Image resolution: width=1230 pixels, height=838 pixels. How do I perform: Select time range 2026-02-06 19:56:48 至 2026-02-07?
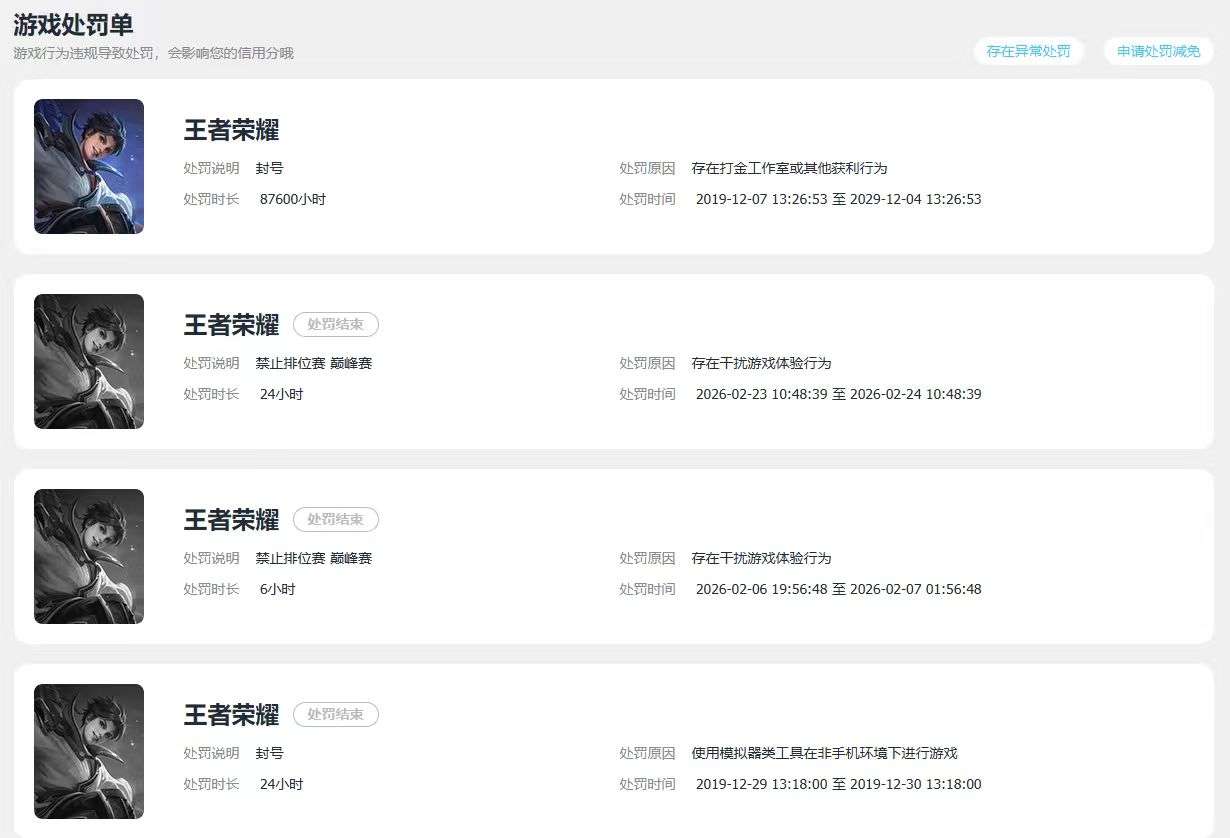click(x=838, y=589)
